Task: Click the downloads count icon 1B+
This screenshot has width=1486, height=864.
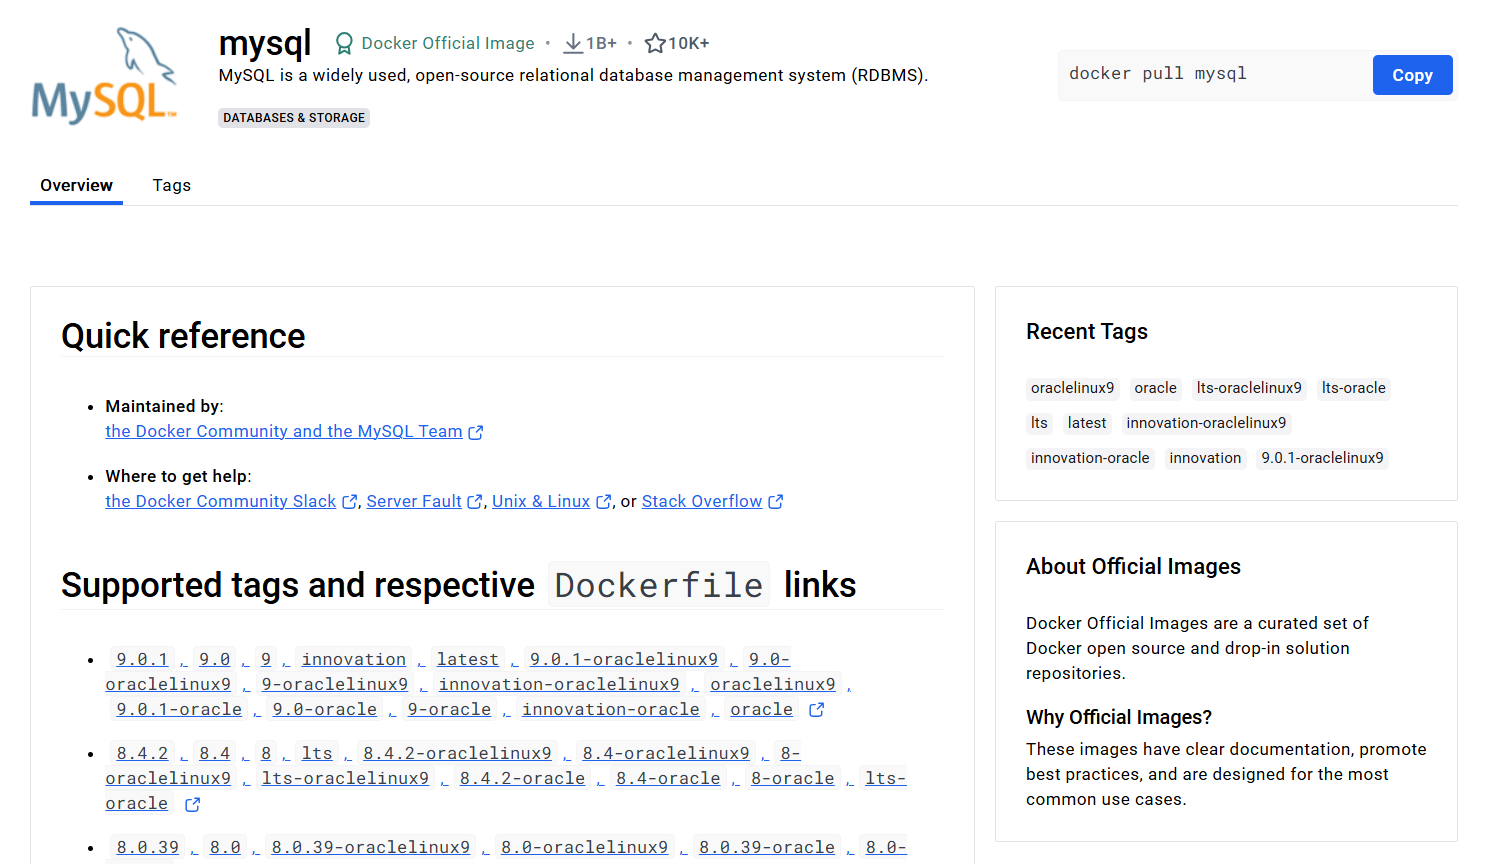Action: tap(573, 43)
